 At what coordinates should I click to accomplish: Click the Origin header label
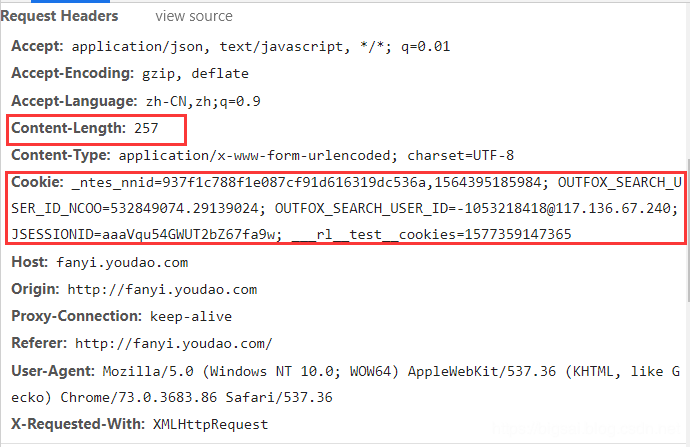click(35, 289)
